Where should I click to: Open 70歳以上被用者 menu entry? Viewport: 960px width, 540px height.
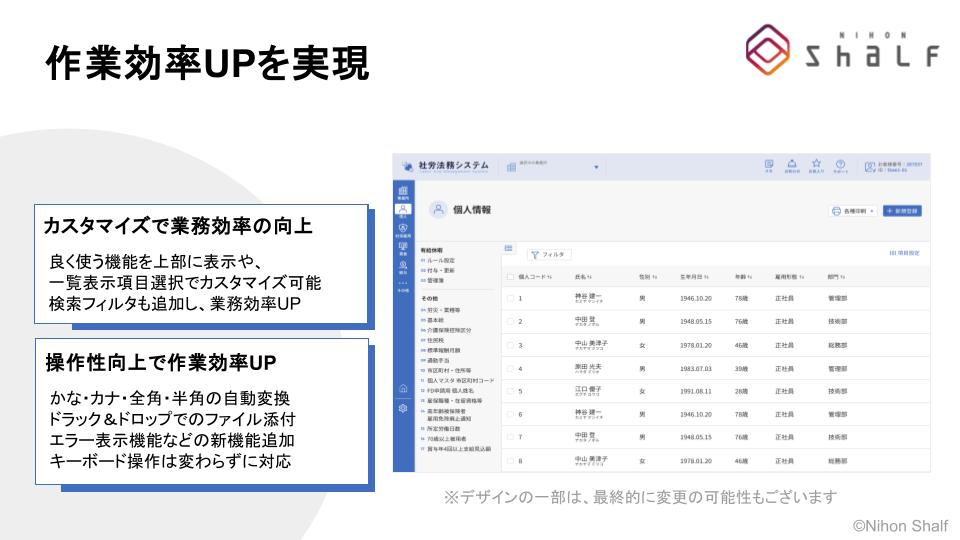447,438
